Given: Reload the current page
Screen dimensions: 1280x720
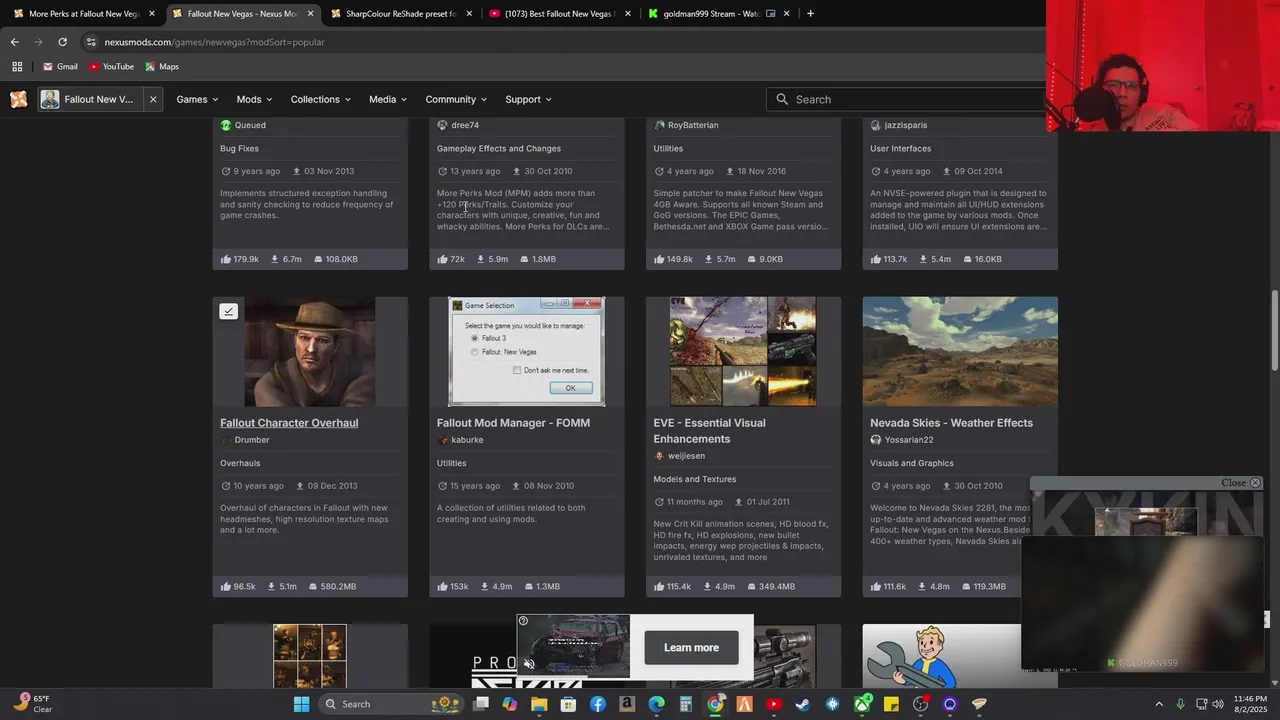Looking at the screenshot, I should coord(62,42).
